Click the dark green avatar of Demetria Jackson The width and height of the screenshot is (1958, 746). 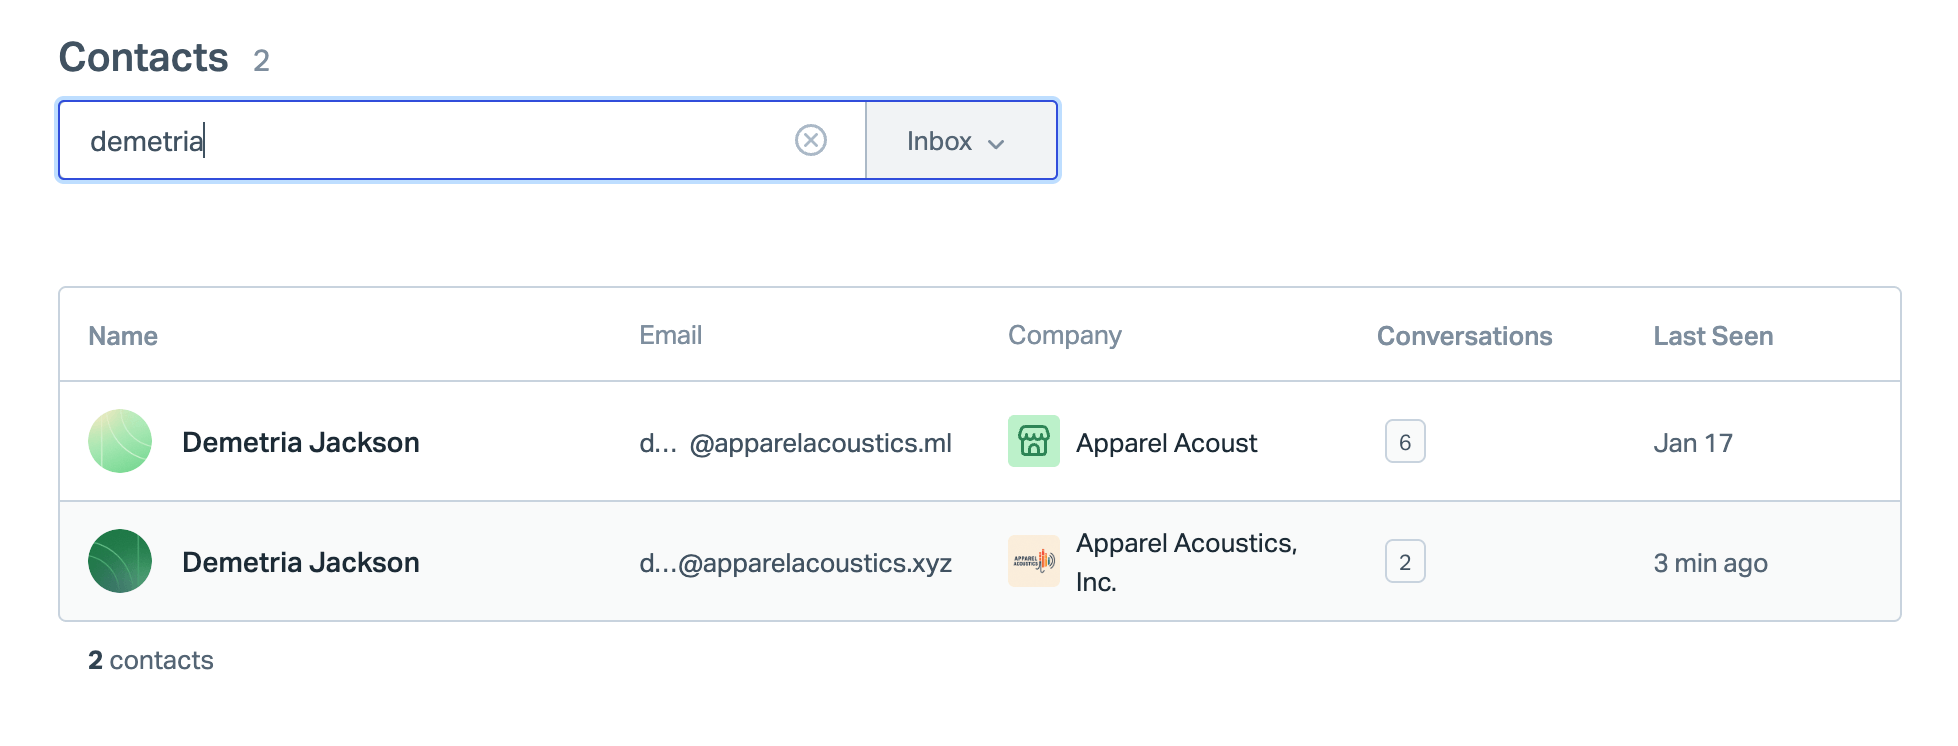tap(120, 561)
